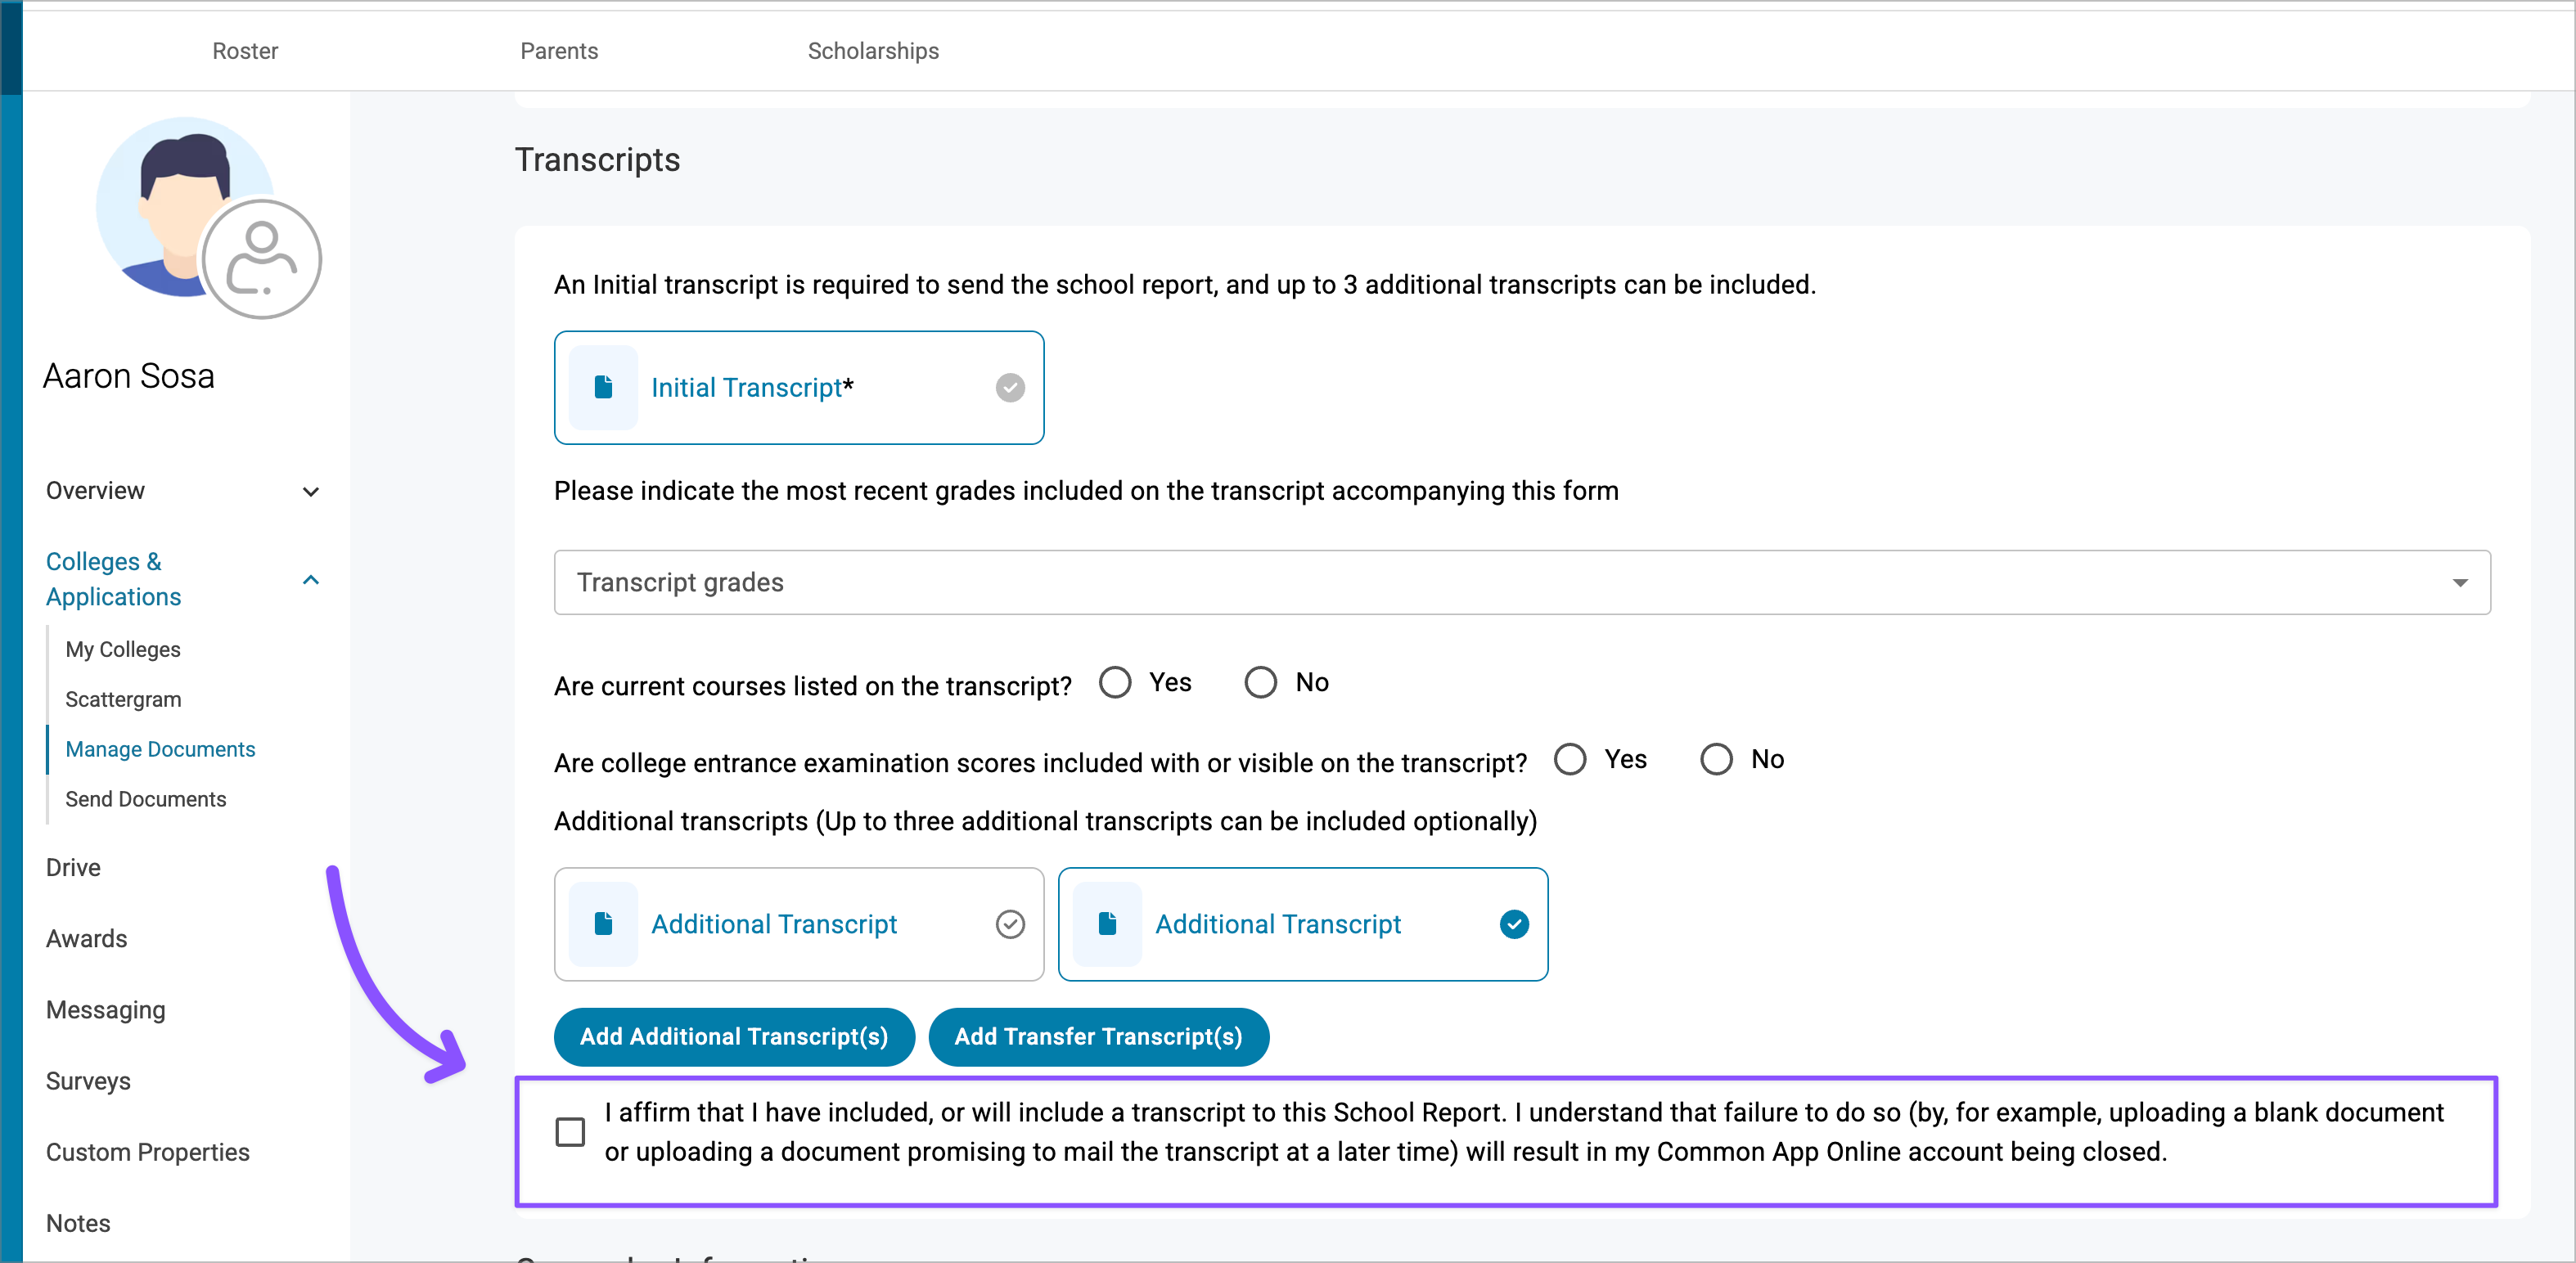2576x1263 pixels.
Task: Open Scattergram in sidebar
Action: tap(123, 699)
